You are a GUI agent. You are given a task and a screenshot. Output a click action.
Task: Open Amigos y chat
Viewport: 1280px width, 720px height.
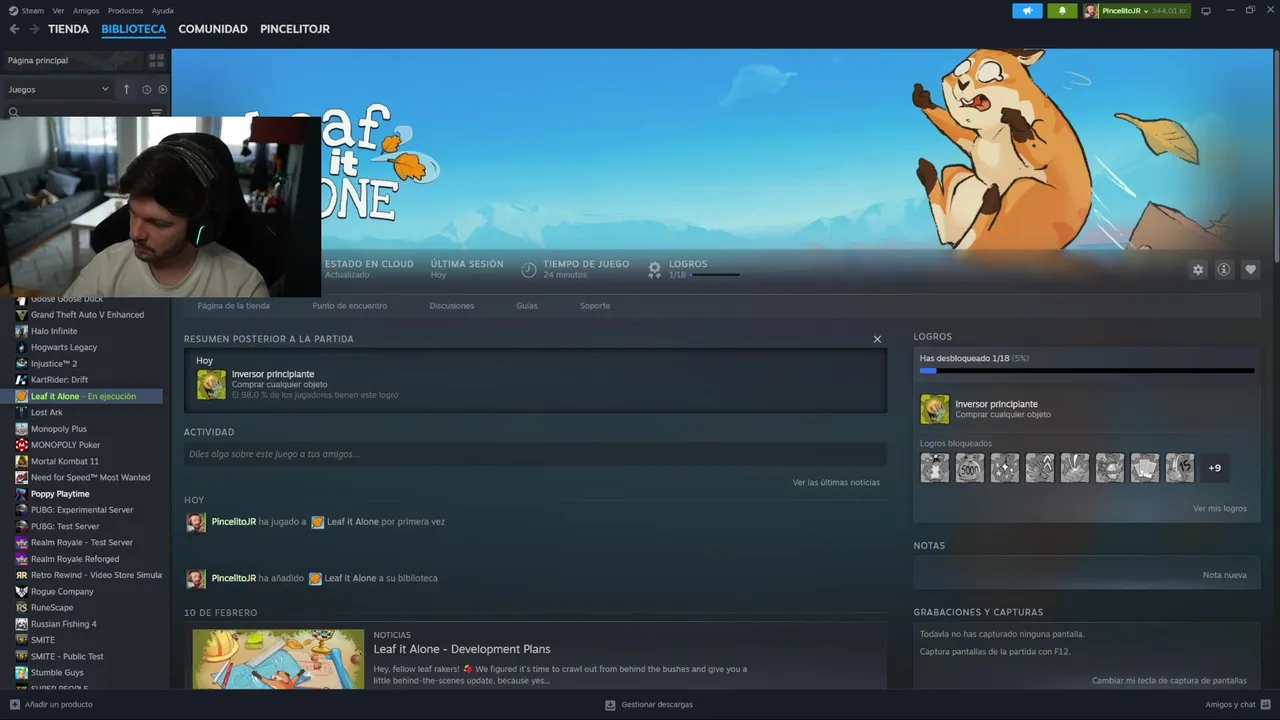(x=1237, y=704)
